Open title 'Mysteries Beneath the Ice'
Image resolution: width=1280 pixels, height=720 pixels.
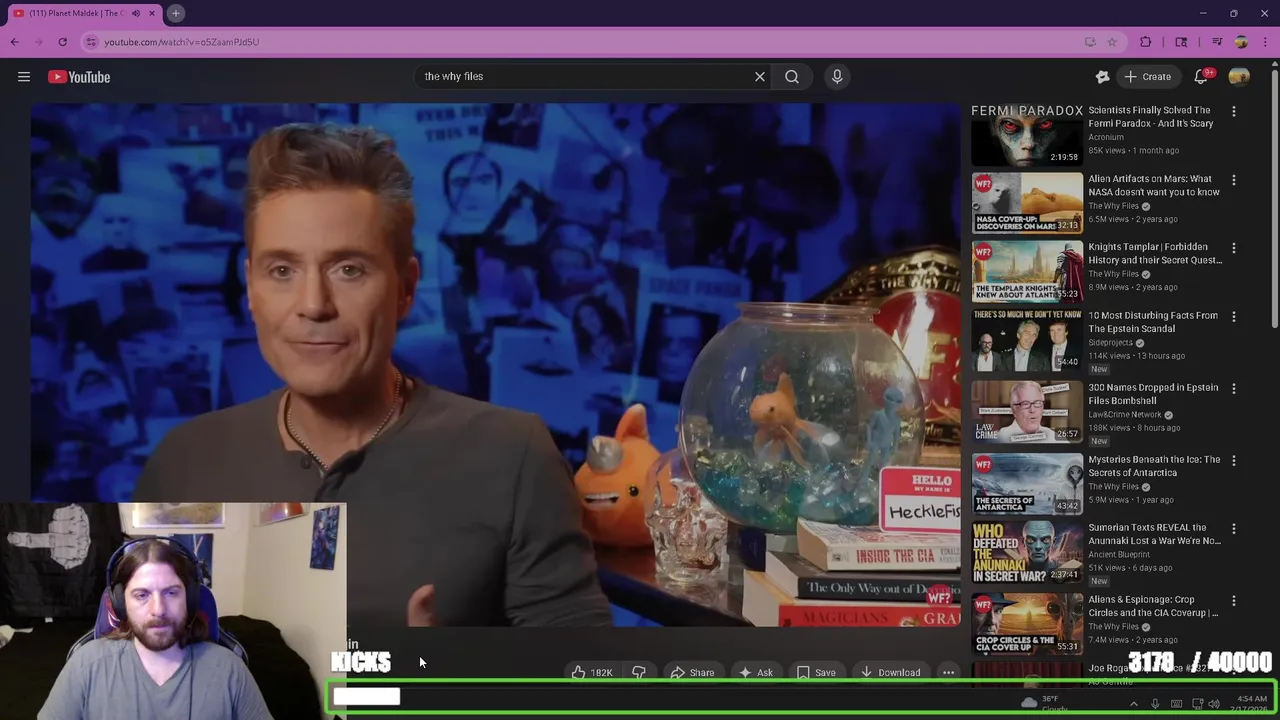click(x=1154, y=466)
